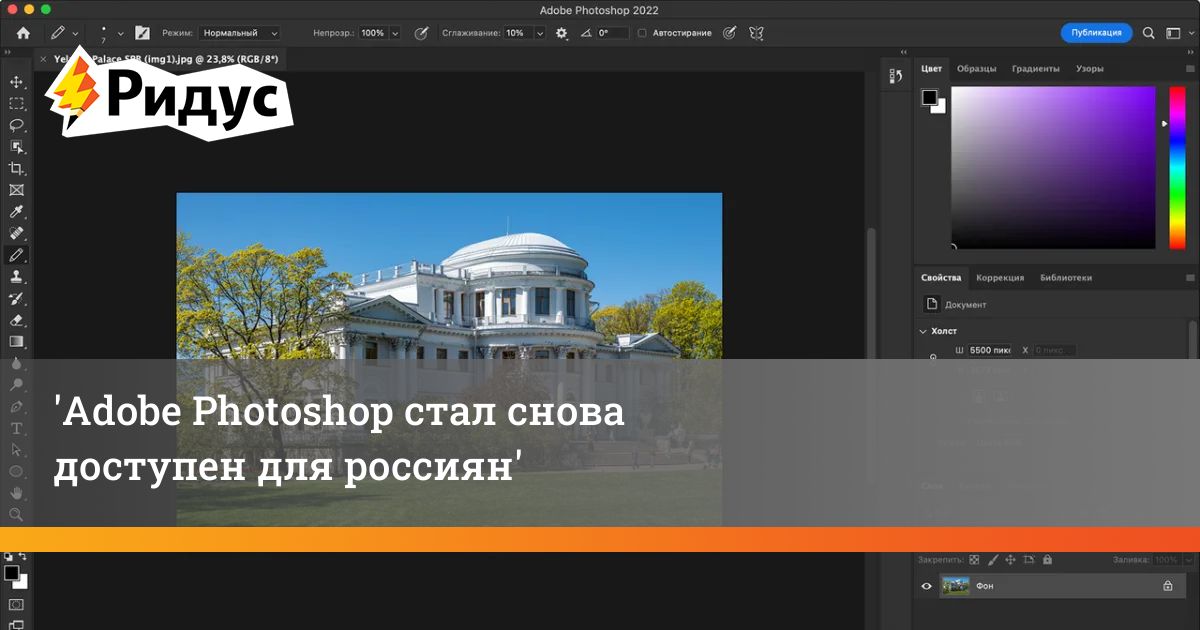This screenshot has height=630, width=1200.
Task: Close the document tab
Action: pos(43,60)
